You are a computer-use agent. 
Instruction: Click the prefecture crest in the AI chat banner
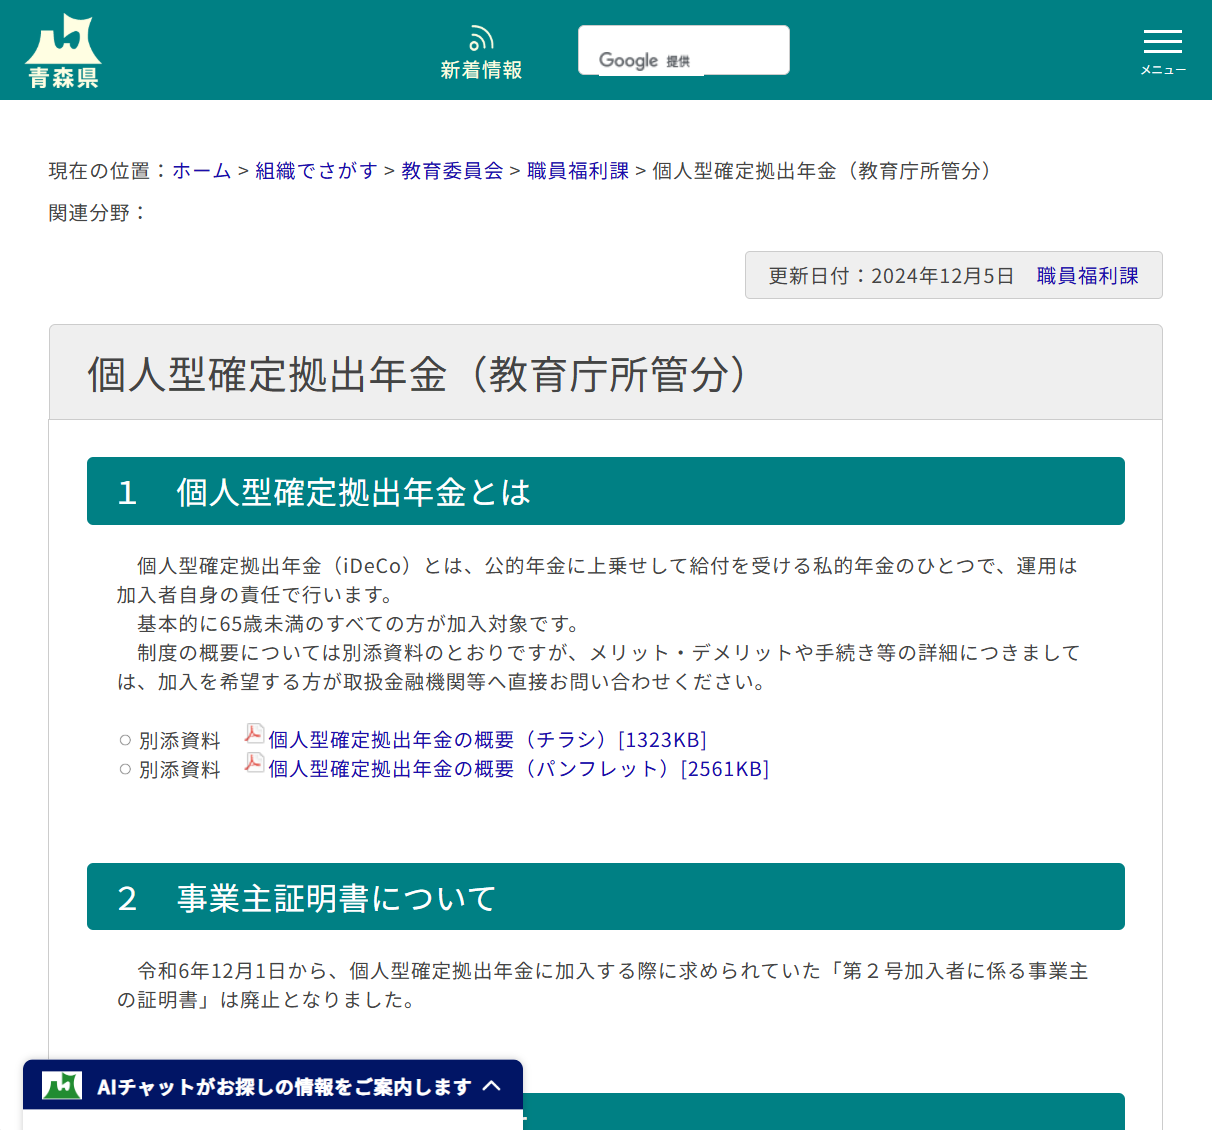pos(60,1084)
